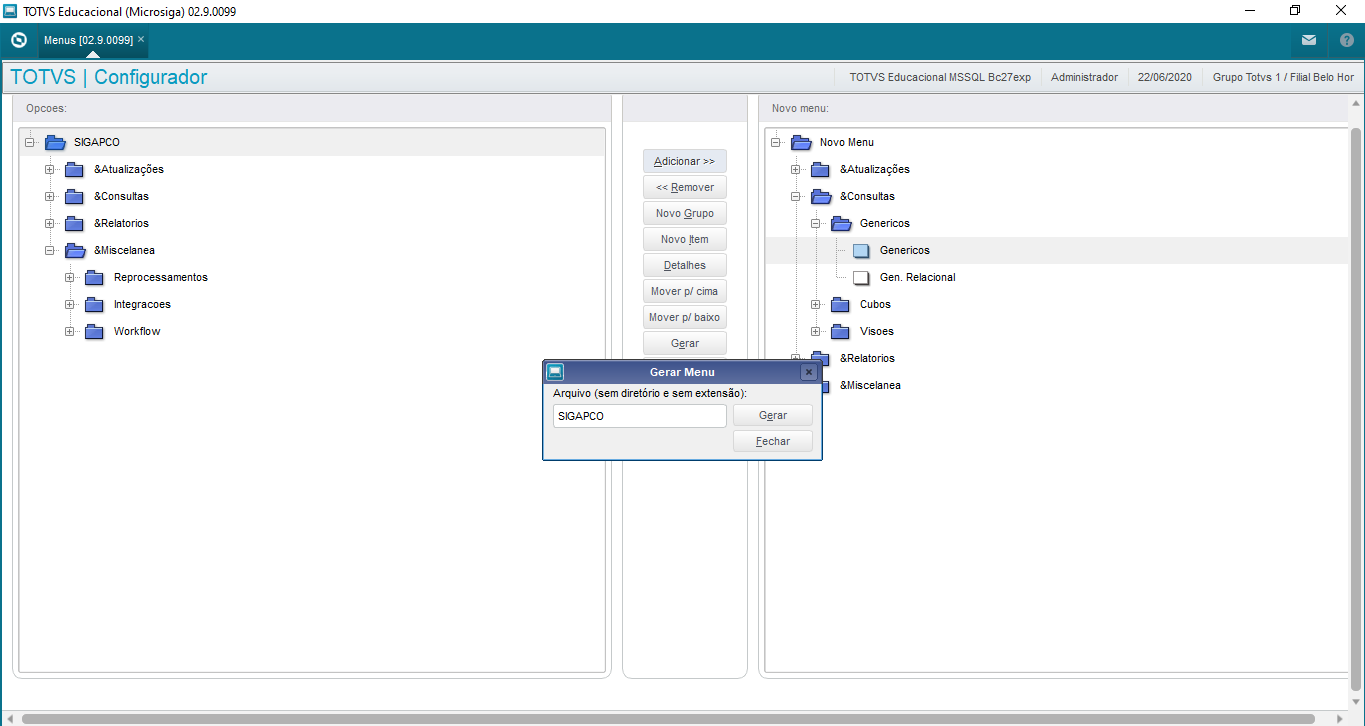Open Detalhes for the selected item

coord(685,265)
